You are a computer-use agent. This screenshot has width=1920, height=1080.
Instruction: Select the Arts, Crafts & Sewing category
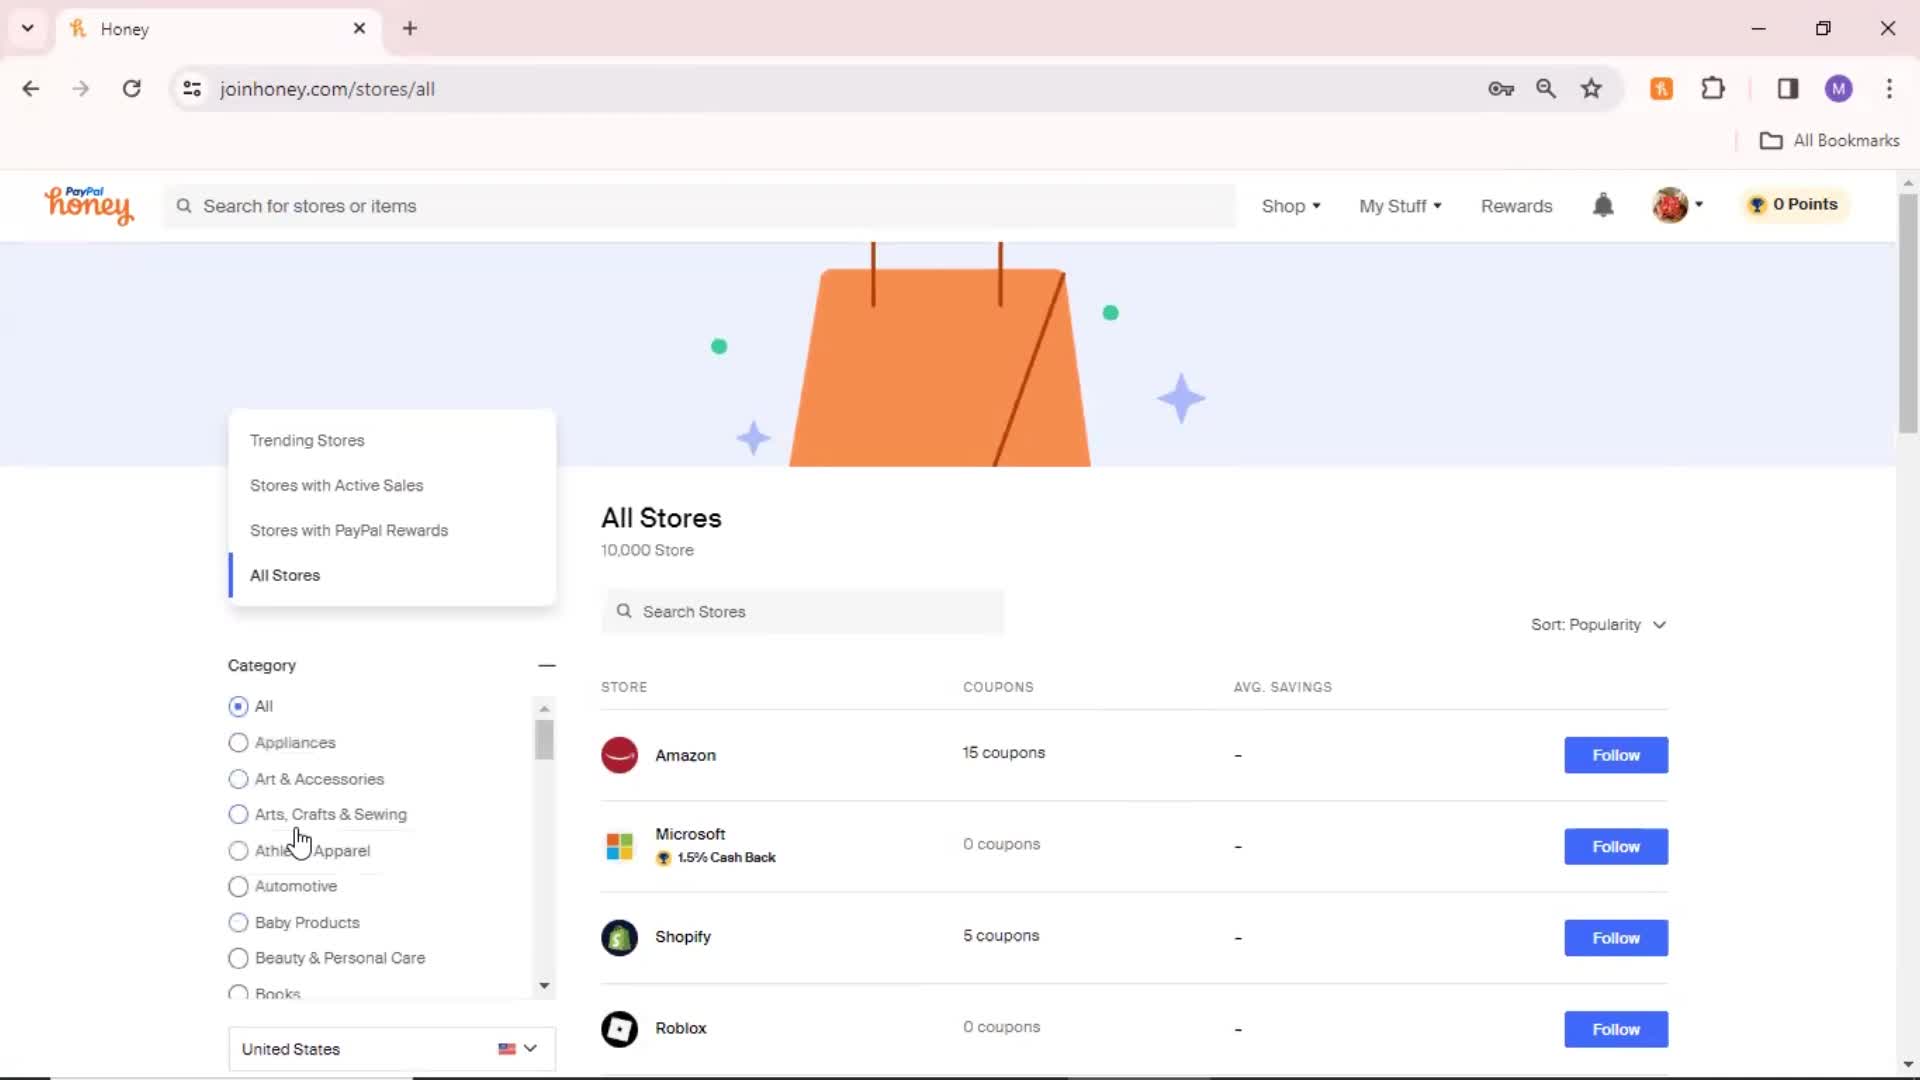pyautogui.click(x=238, y=815)
